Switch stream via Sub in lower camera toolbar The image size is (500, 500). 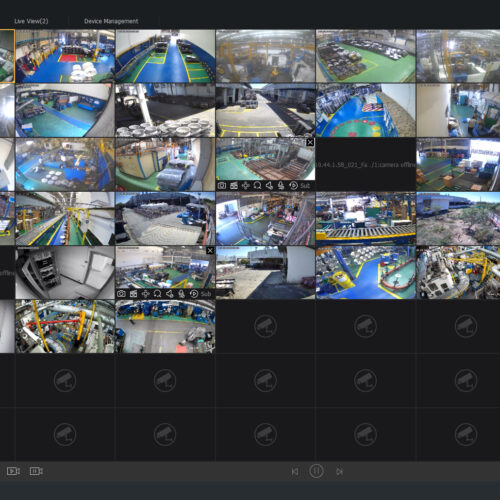tap(206, 294)
